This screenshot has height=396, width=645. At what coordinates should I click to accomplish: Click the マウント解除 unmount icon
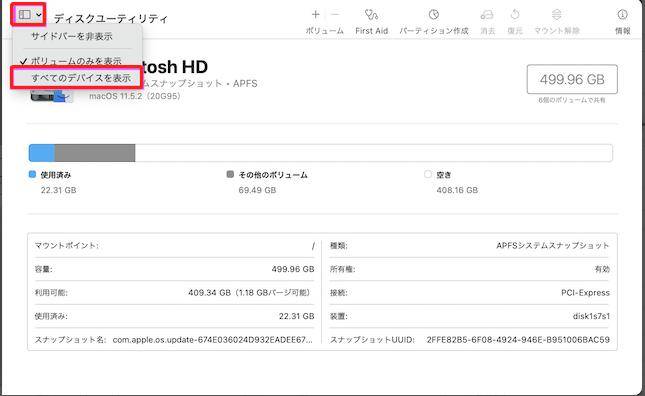(x=557, y=15)
